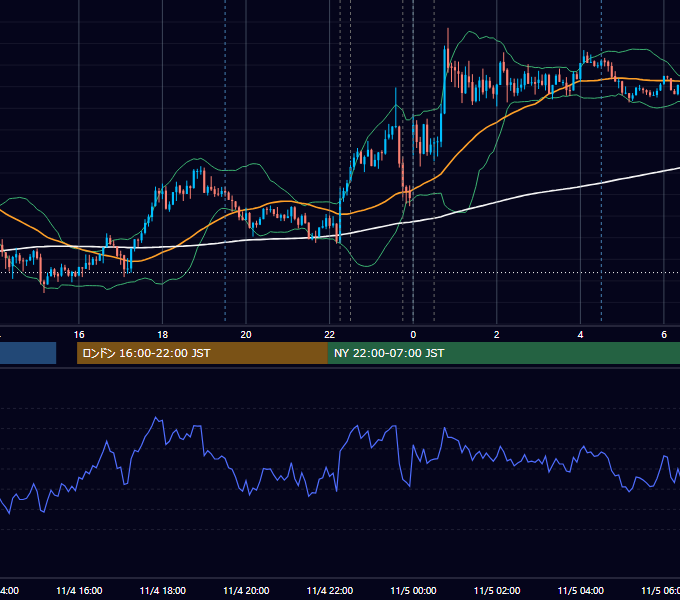Viewport: 680px width, 600px height.
Task: Click the 11/4 16:00 date label
Action: [x=79, y=590]
